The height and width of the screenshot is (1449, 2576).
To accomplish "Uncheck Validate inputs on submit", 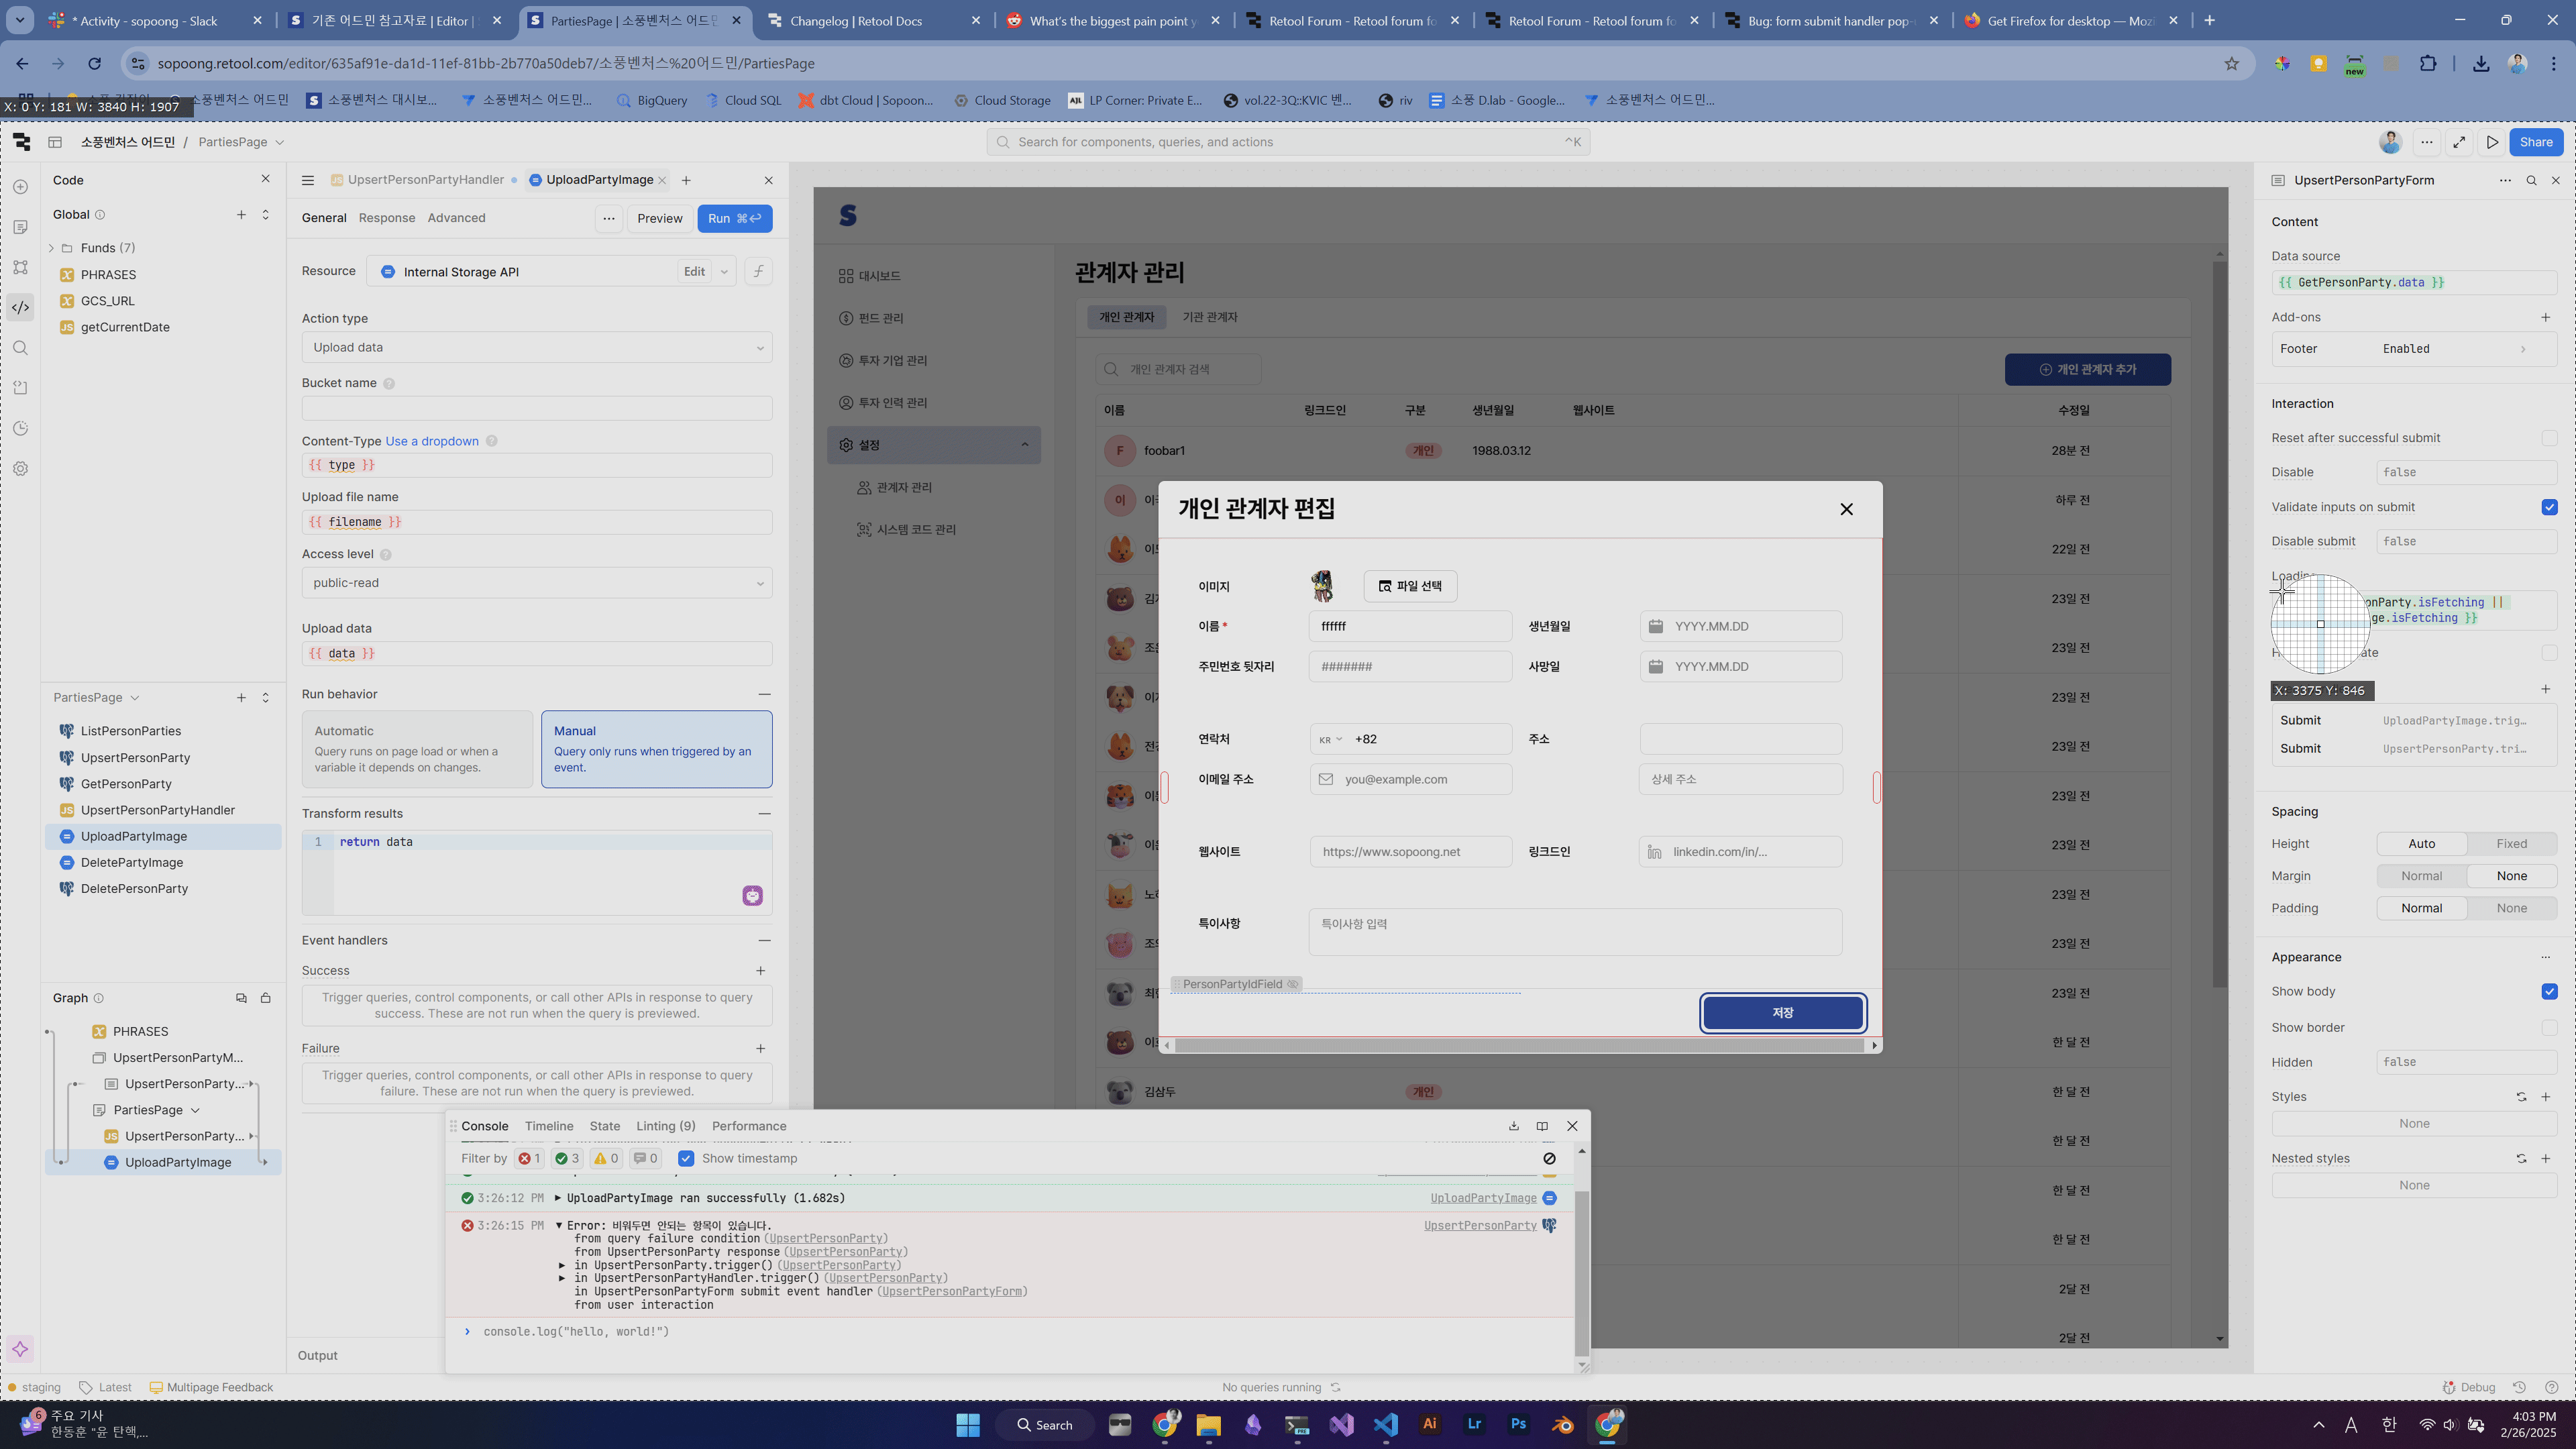I will pos(2549,507).
